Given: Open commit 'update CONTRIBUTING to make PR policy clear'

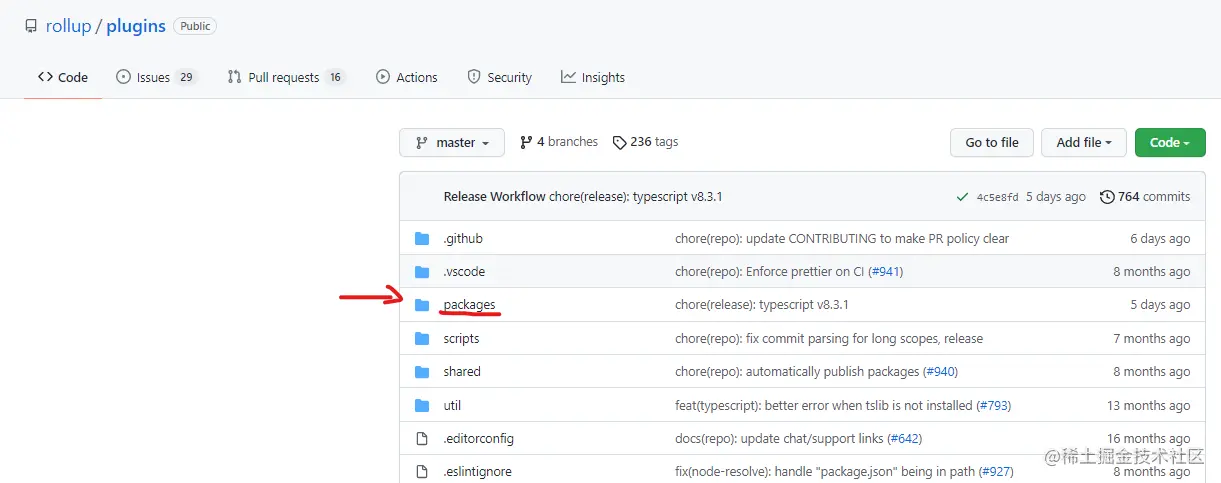Looking at the screenshot, I should pyautogui.click(x=842, y=239).
